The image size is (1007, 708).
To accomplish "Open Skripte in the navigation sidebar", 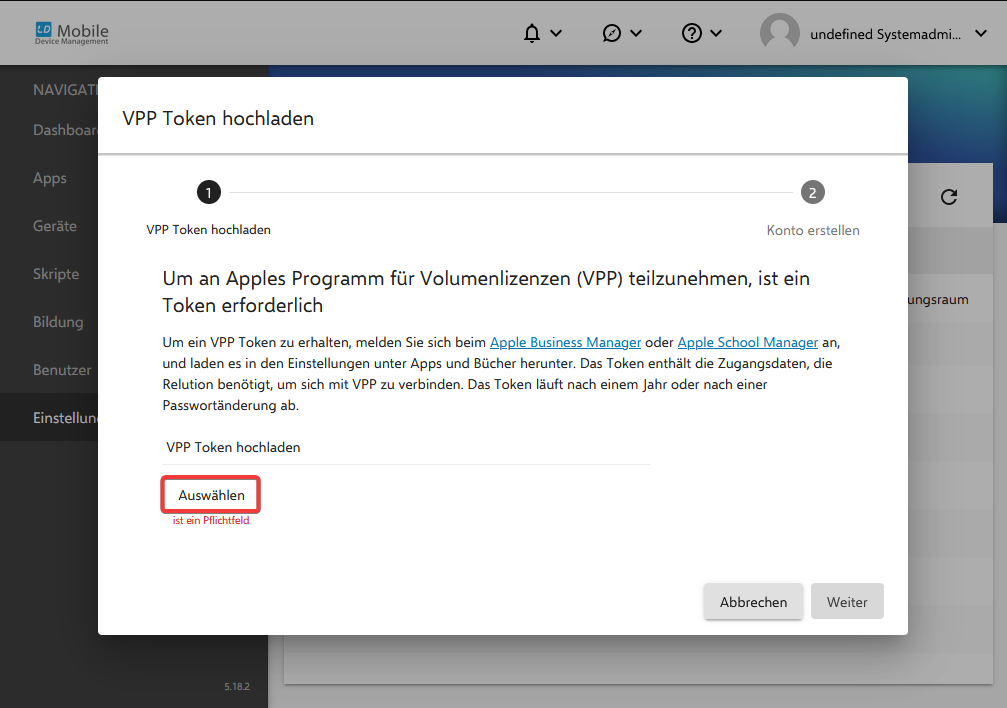I will pos(56,274).
